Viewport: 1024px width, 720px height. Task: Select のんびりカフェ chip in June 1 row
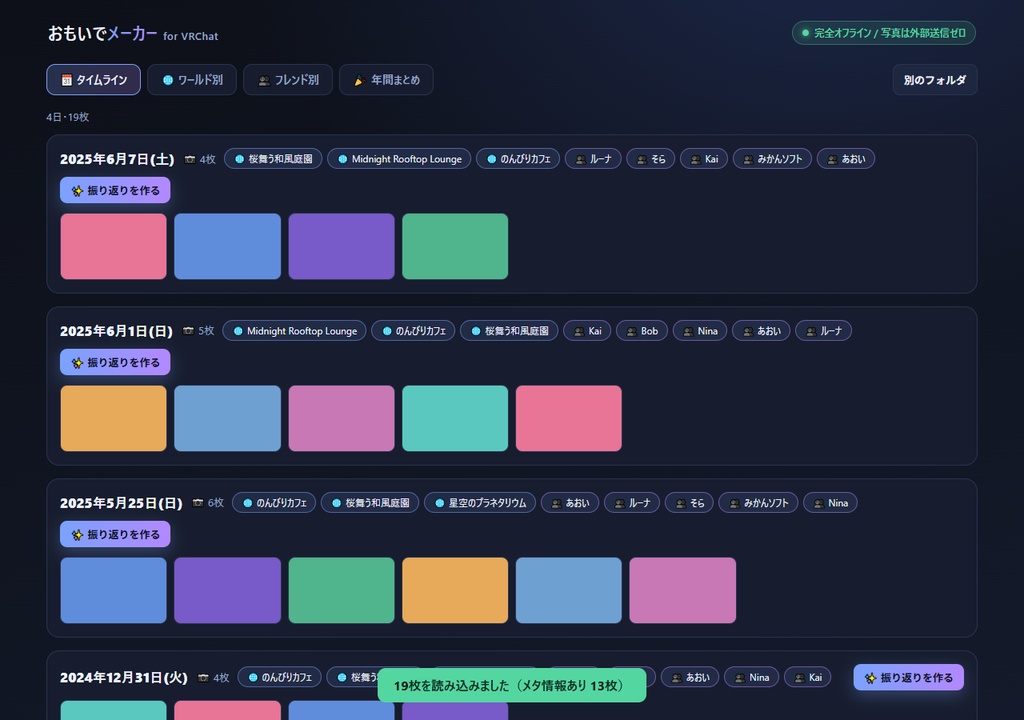point(413,331)
